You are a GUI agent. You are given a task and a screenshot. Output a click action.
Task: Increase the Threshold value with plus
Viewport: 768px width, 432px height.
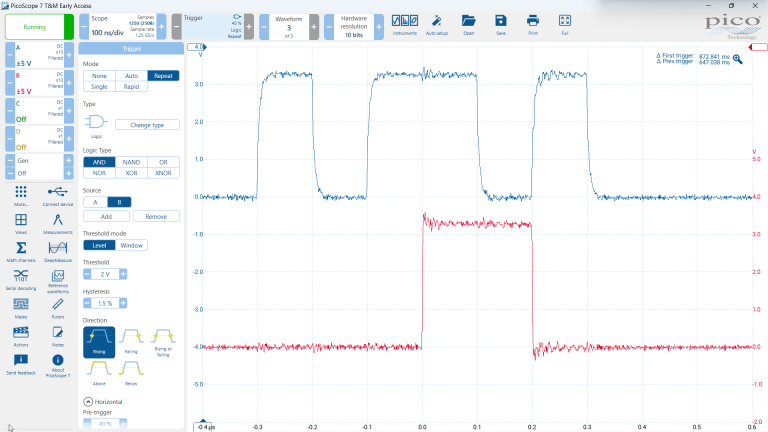click(x=123, y=274)
